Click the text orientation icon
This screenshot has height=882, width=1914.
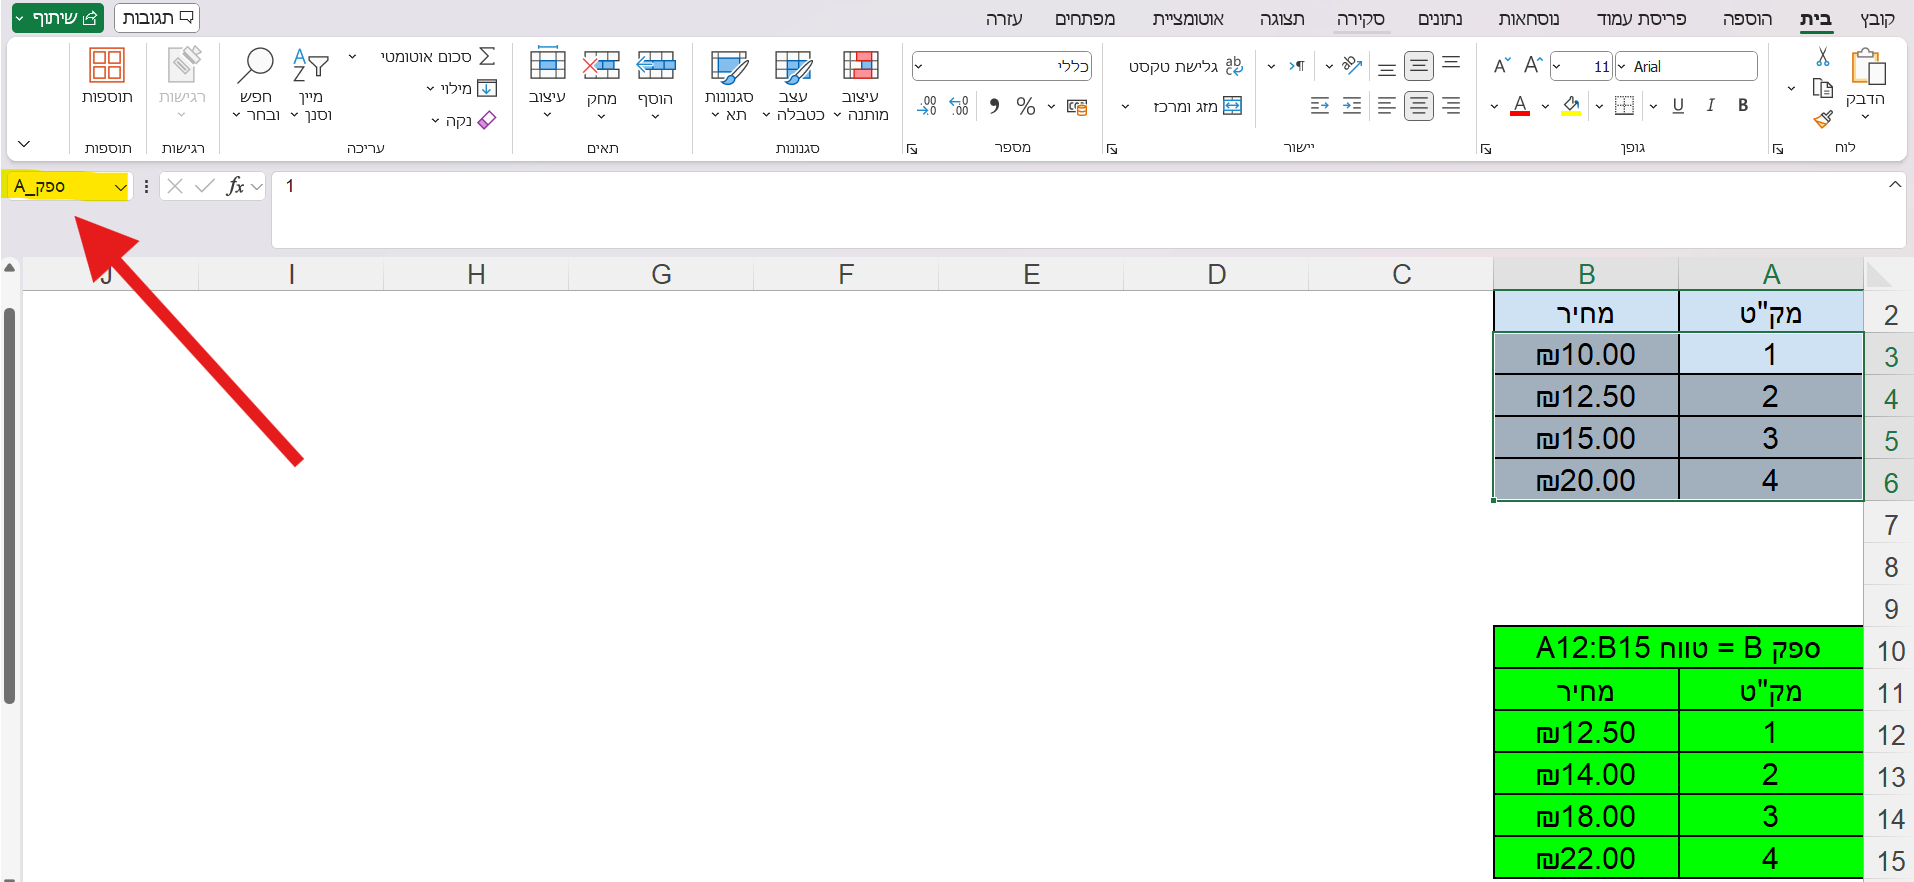pos(1352,66)
